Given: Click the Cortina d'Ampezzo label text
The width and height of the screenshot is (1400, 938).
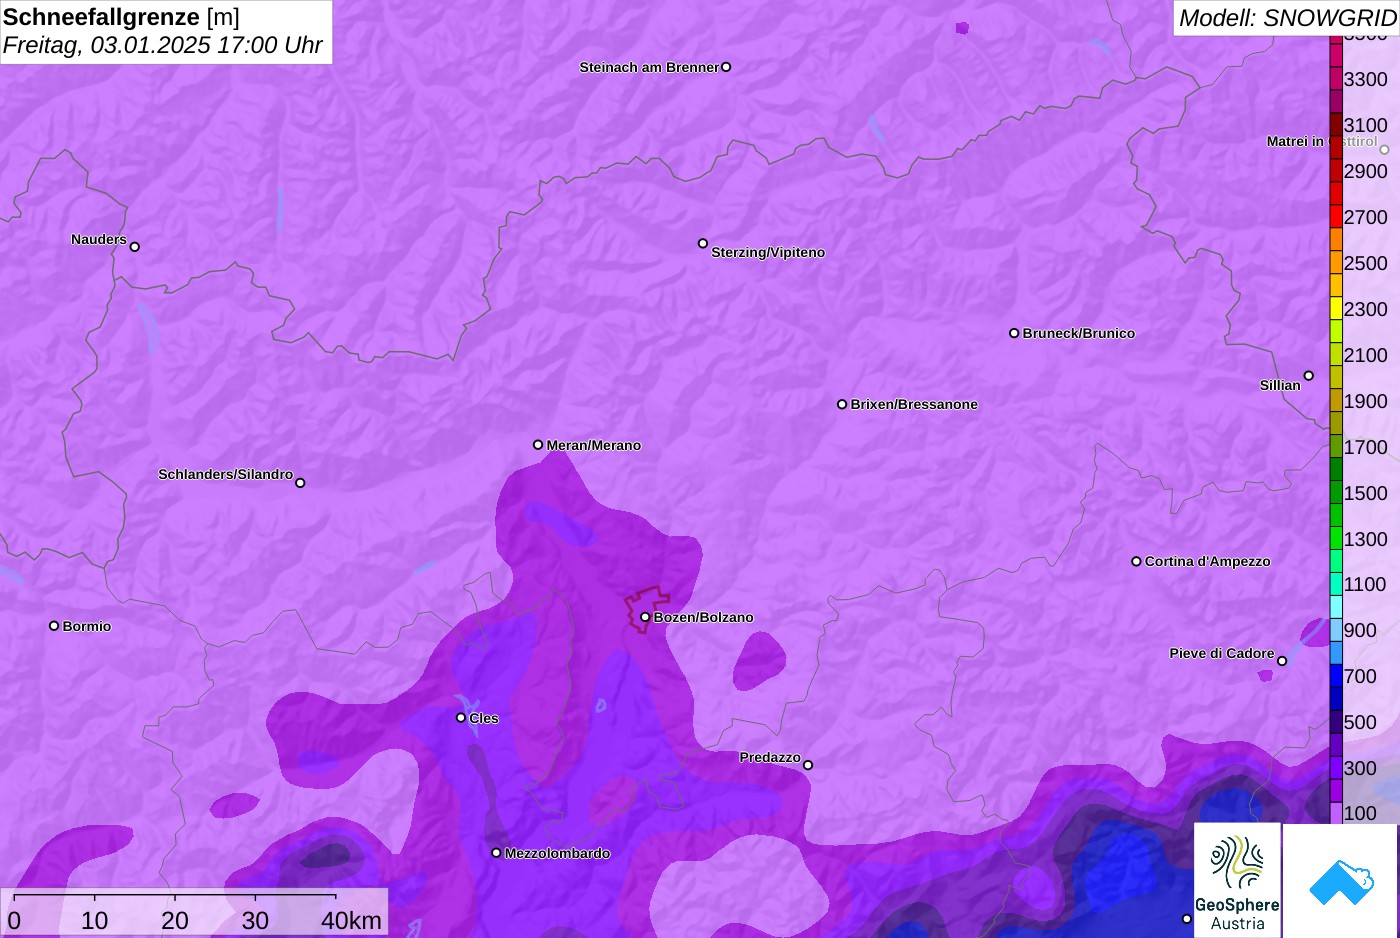Looking at the screenshot, I should (1208, 561).
